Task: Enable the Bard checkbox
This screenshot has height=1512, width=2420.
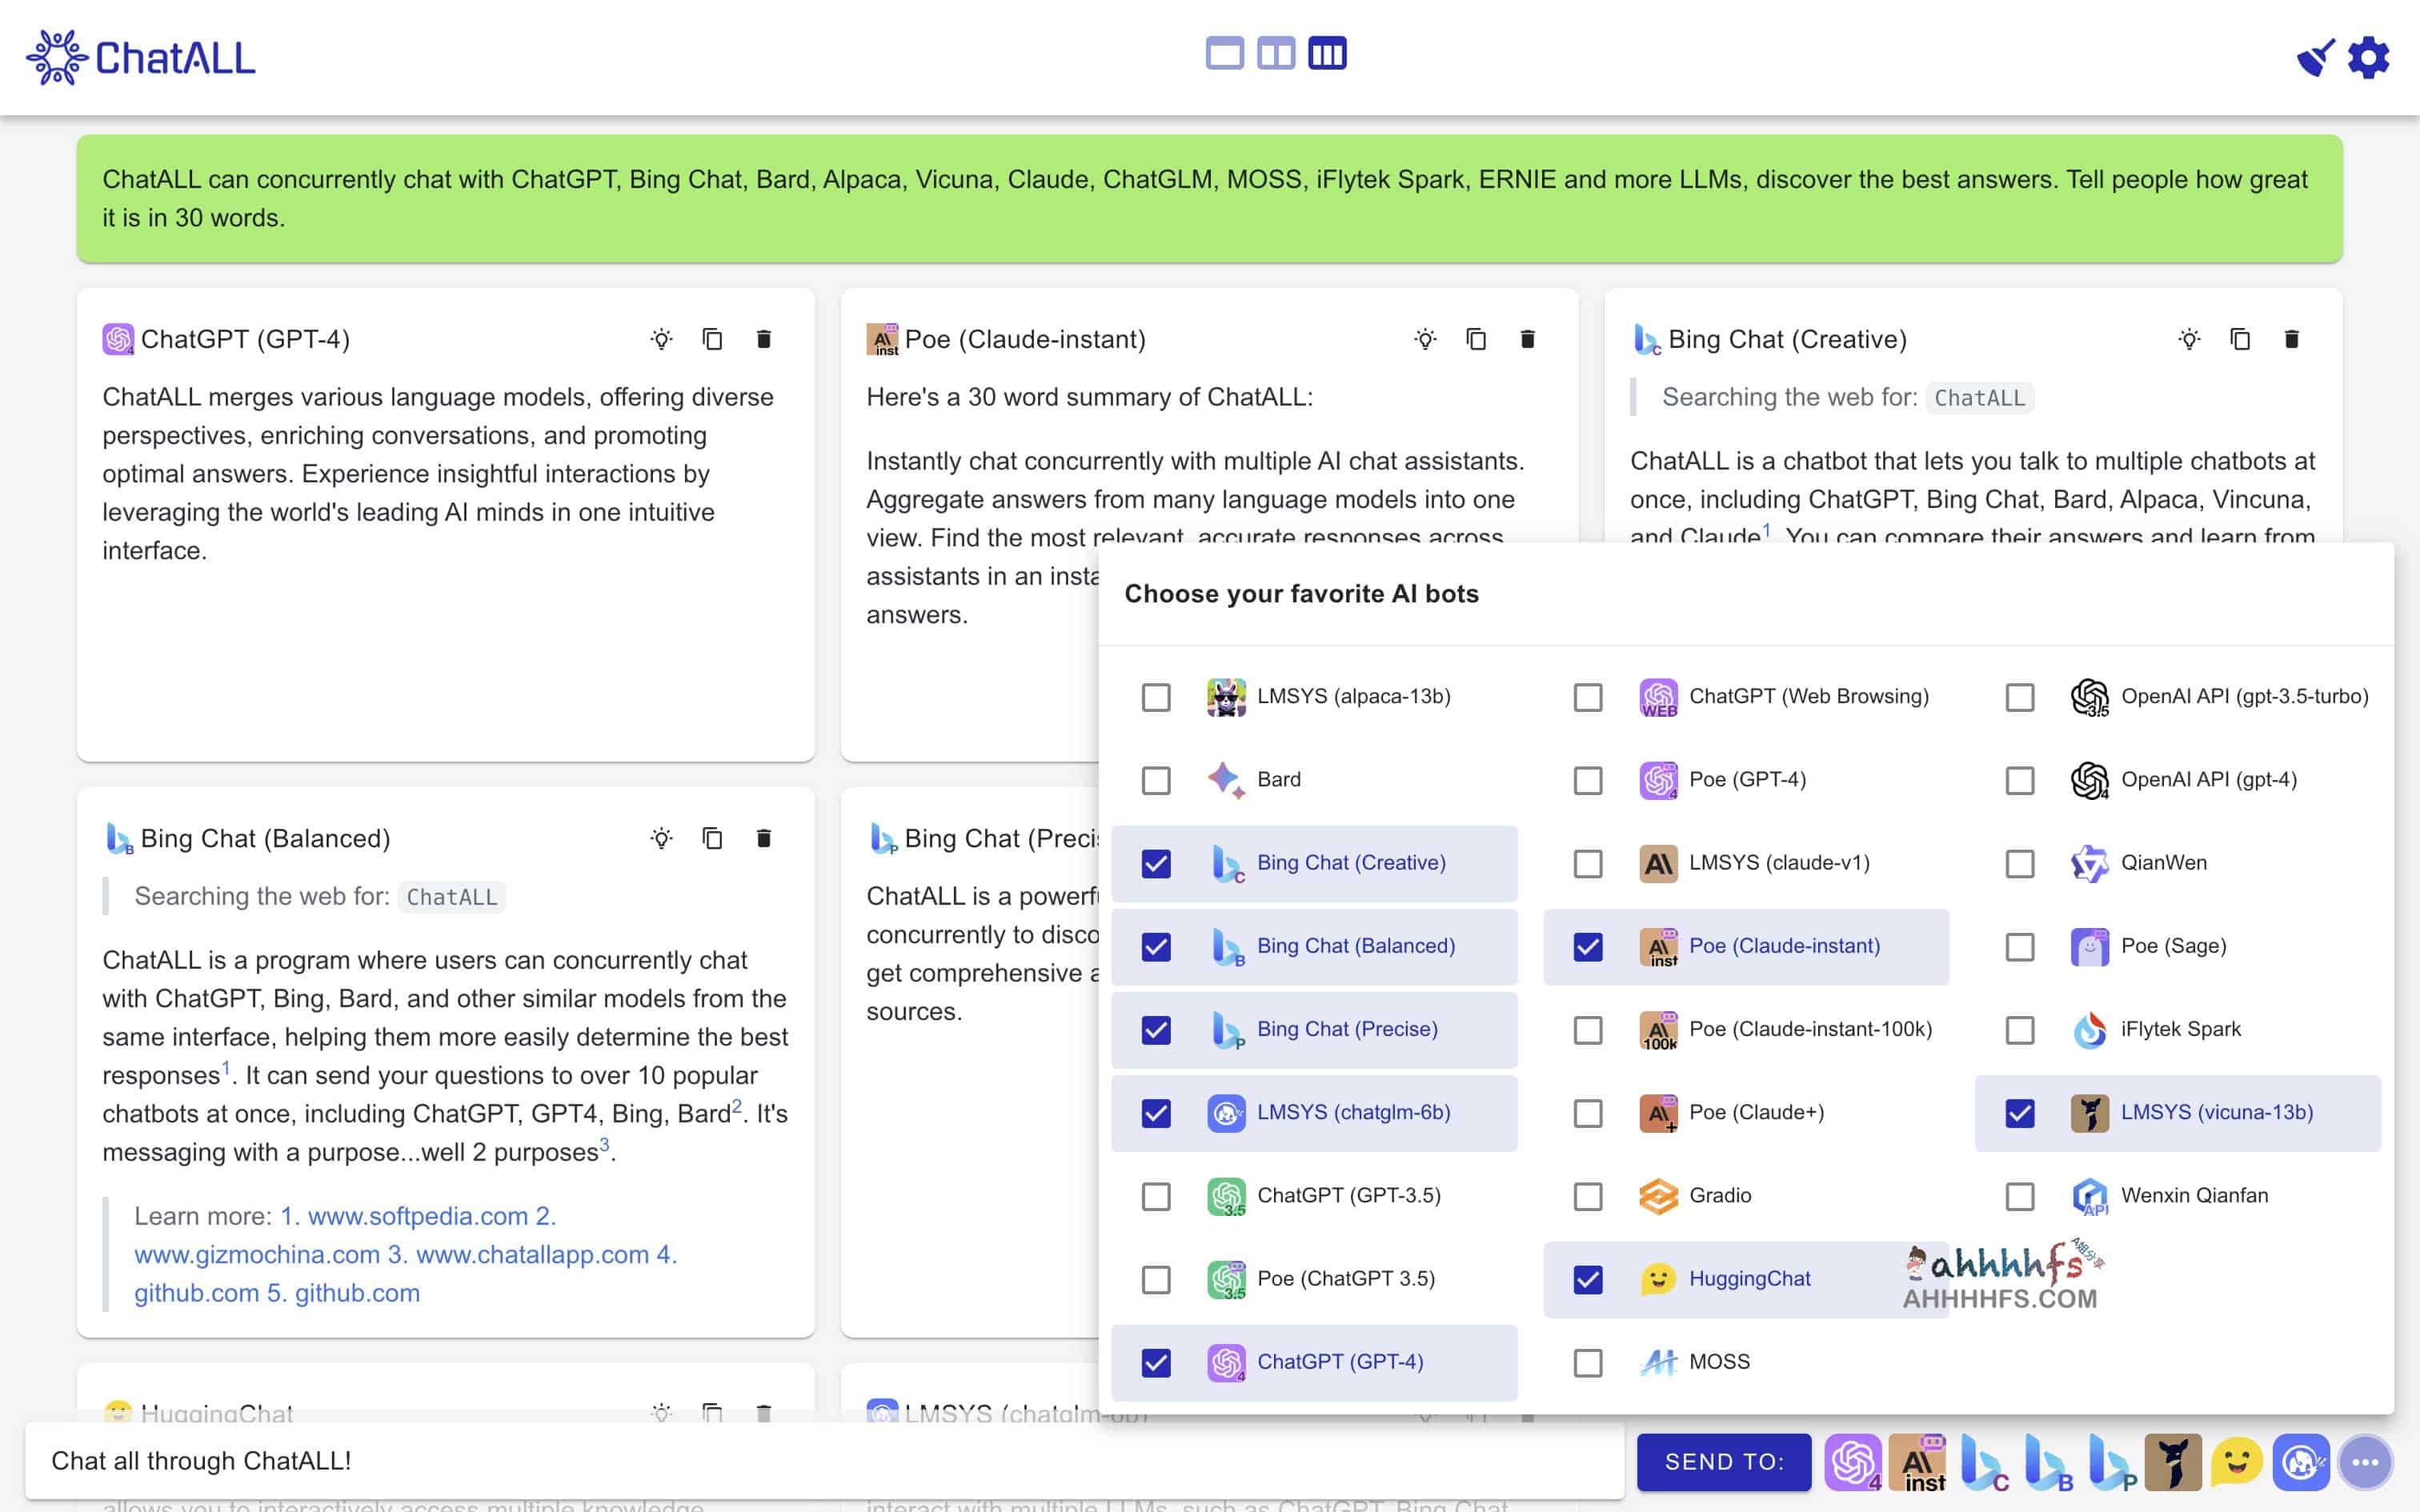Action: (1156, 780)
